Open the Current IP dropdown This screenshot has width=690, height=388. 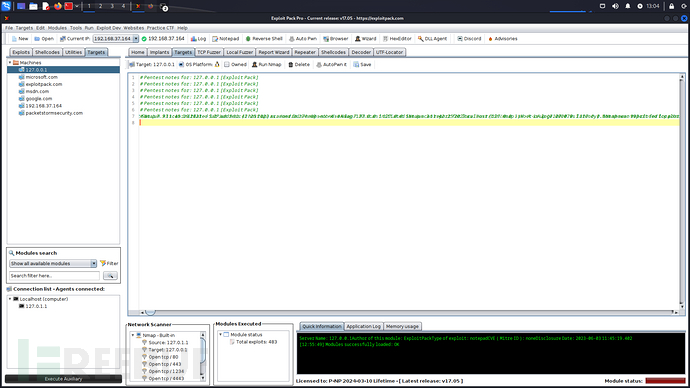pyautogui.click(x=136, y=39)
